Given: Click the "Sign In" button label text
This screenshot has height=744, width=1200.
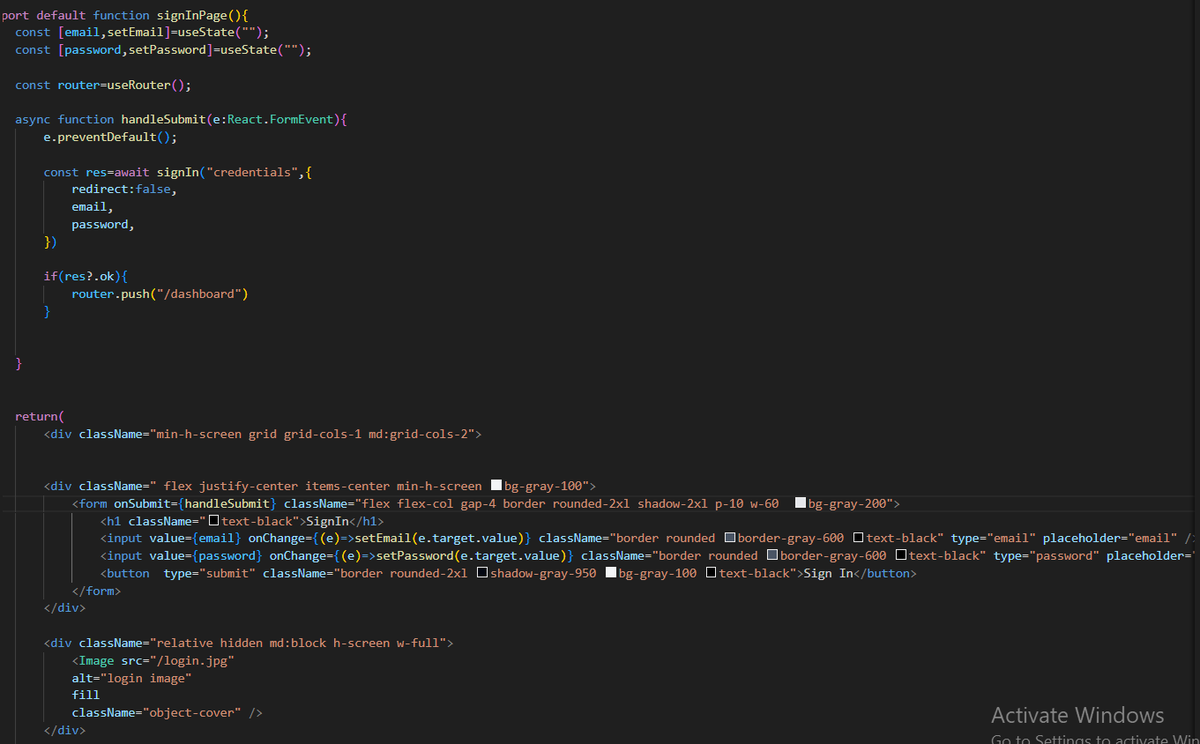Looking at the screenshot, I should [828, 573].
